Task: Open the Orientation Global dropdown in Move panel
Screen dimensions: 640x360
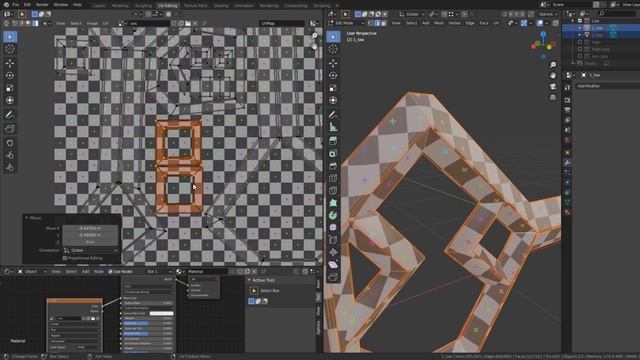Action: [91, 250]
